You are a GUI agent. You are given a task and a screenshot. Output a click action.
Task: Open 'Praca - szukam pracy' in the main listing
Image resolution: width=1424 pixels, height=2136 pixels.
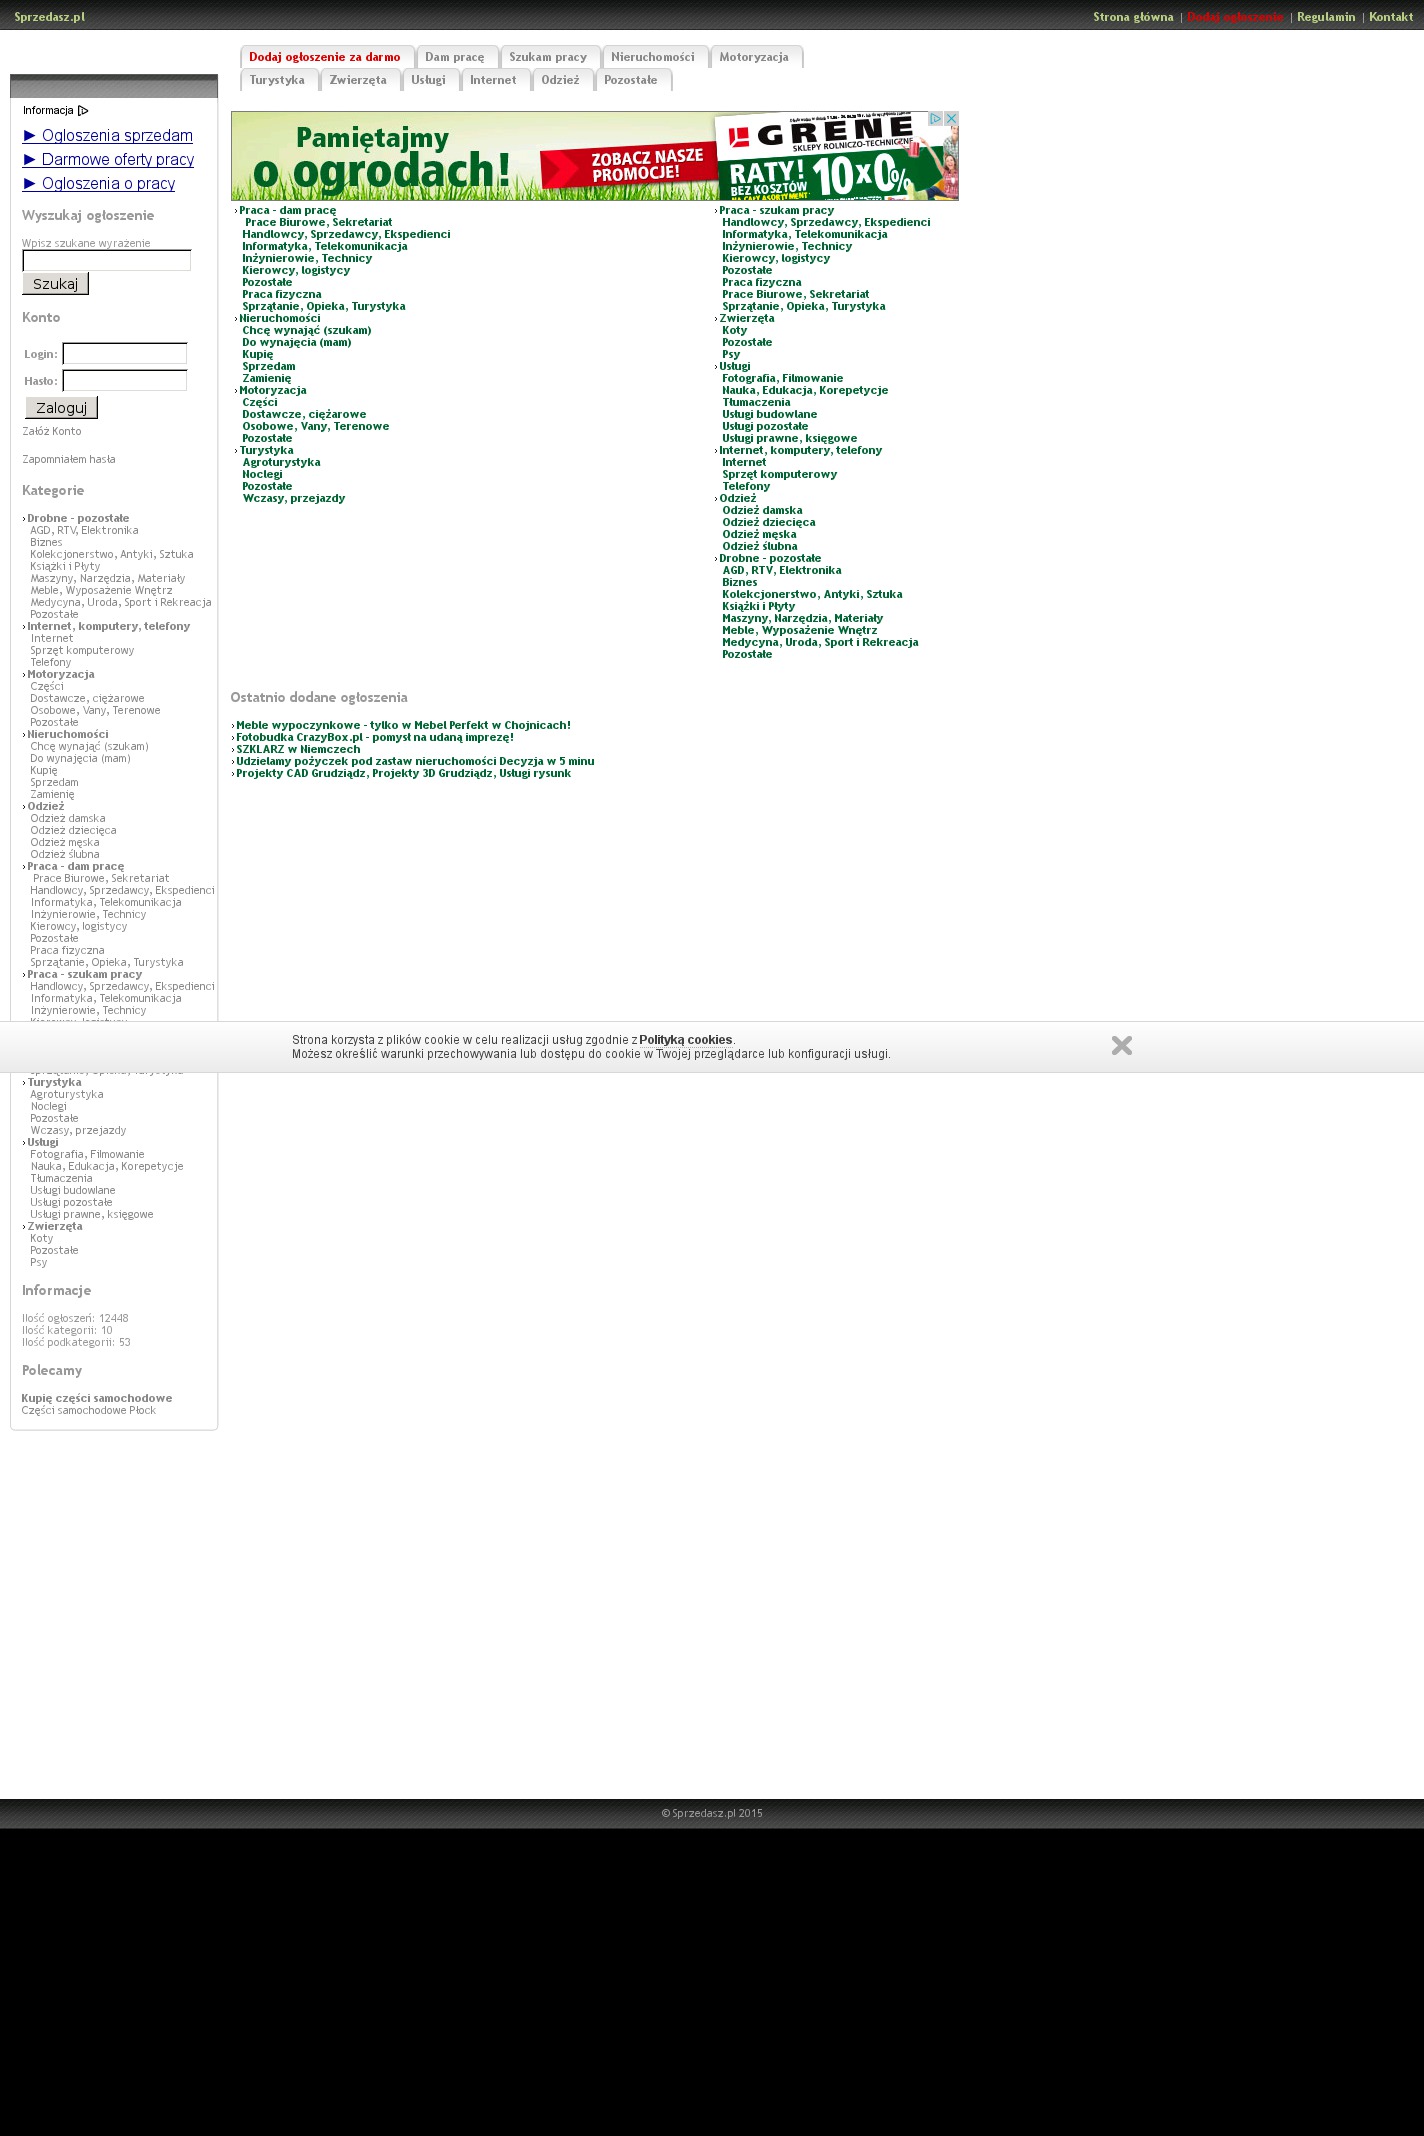777,211
